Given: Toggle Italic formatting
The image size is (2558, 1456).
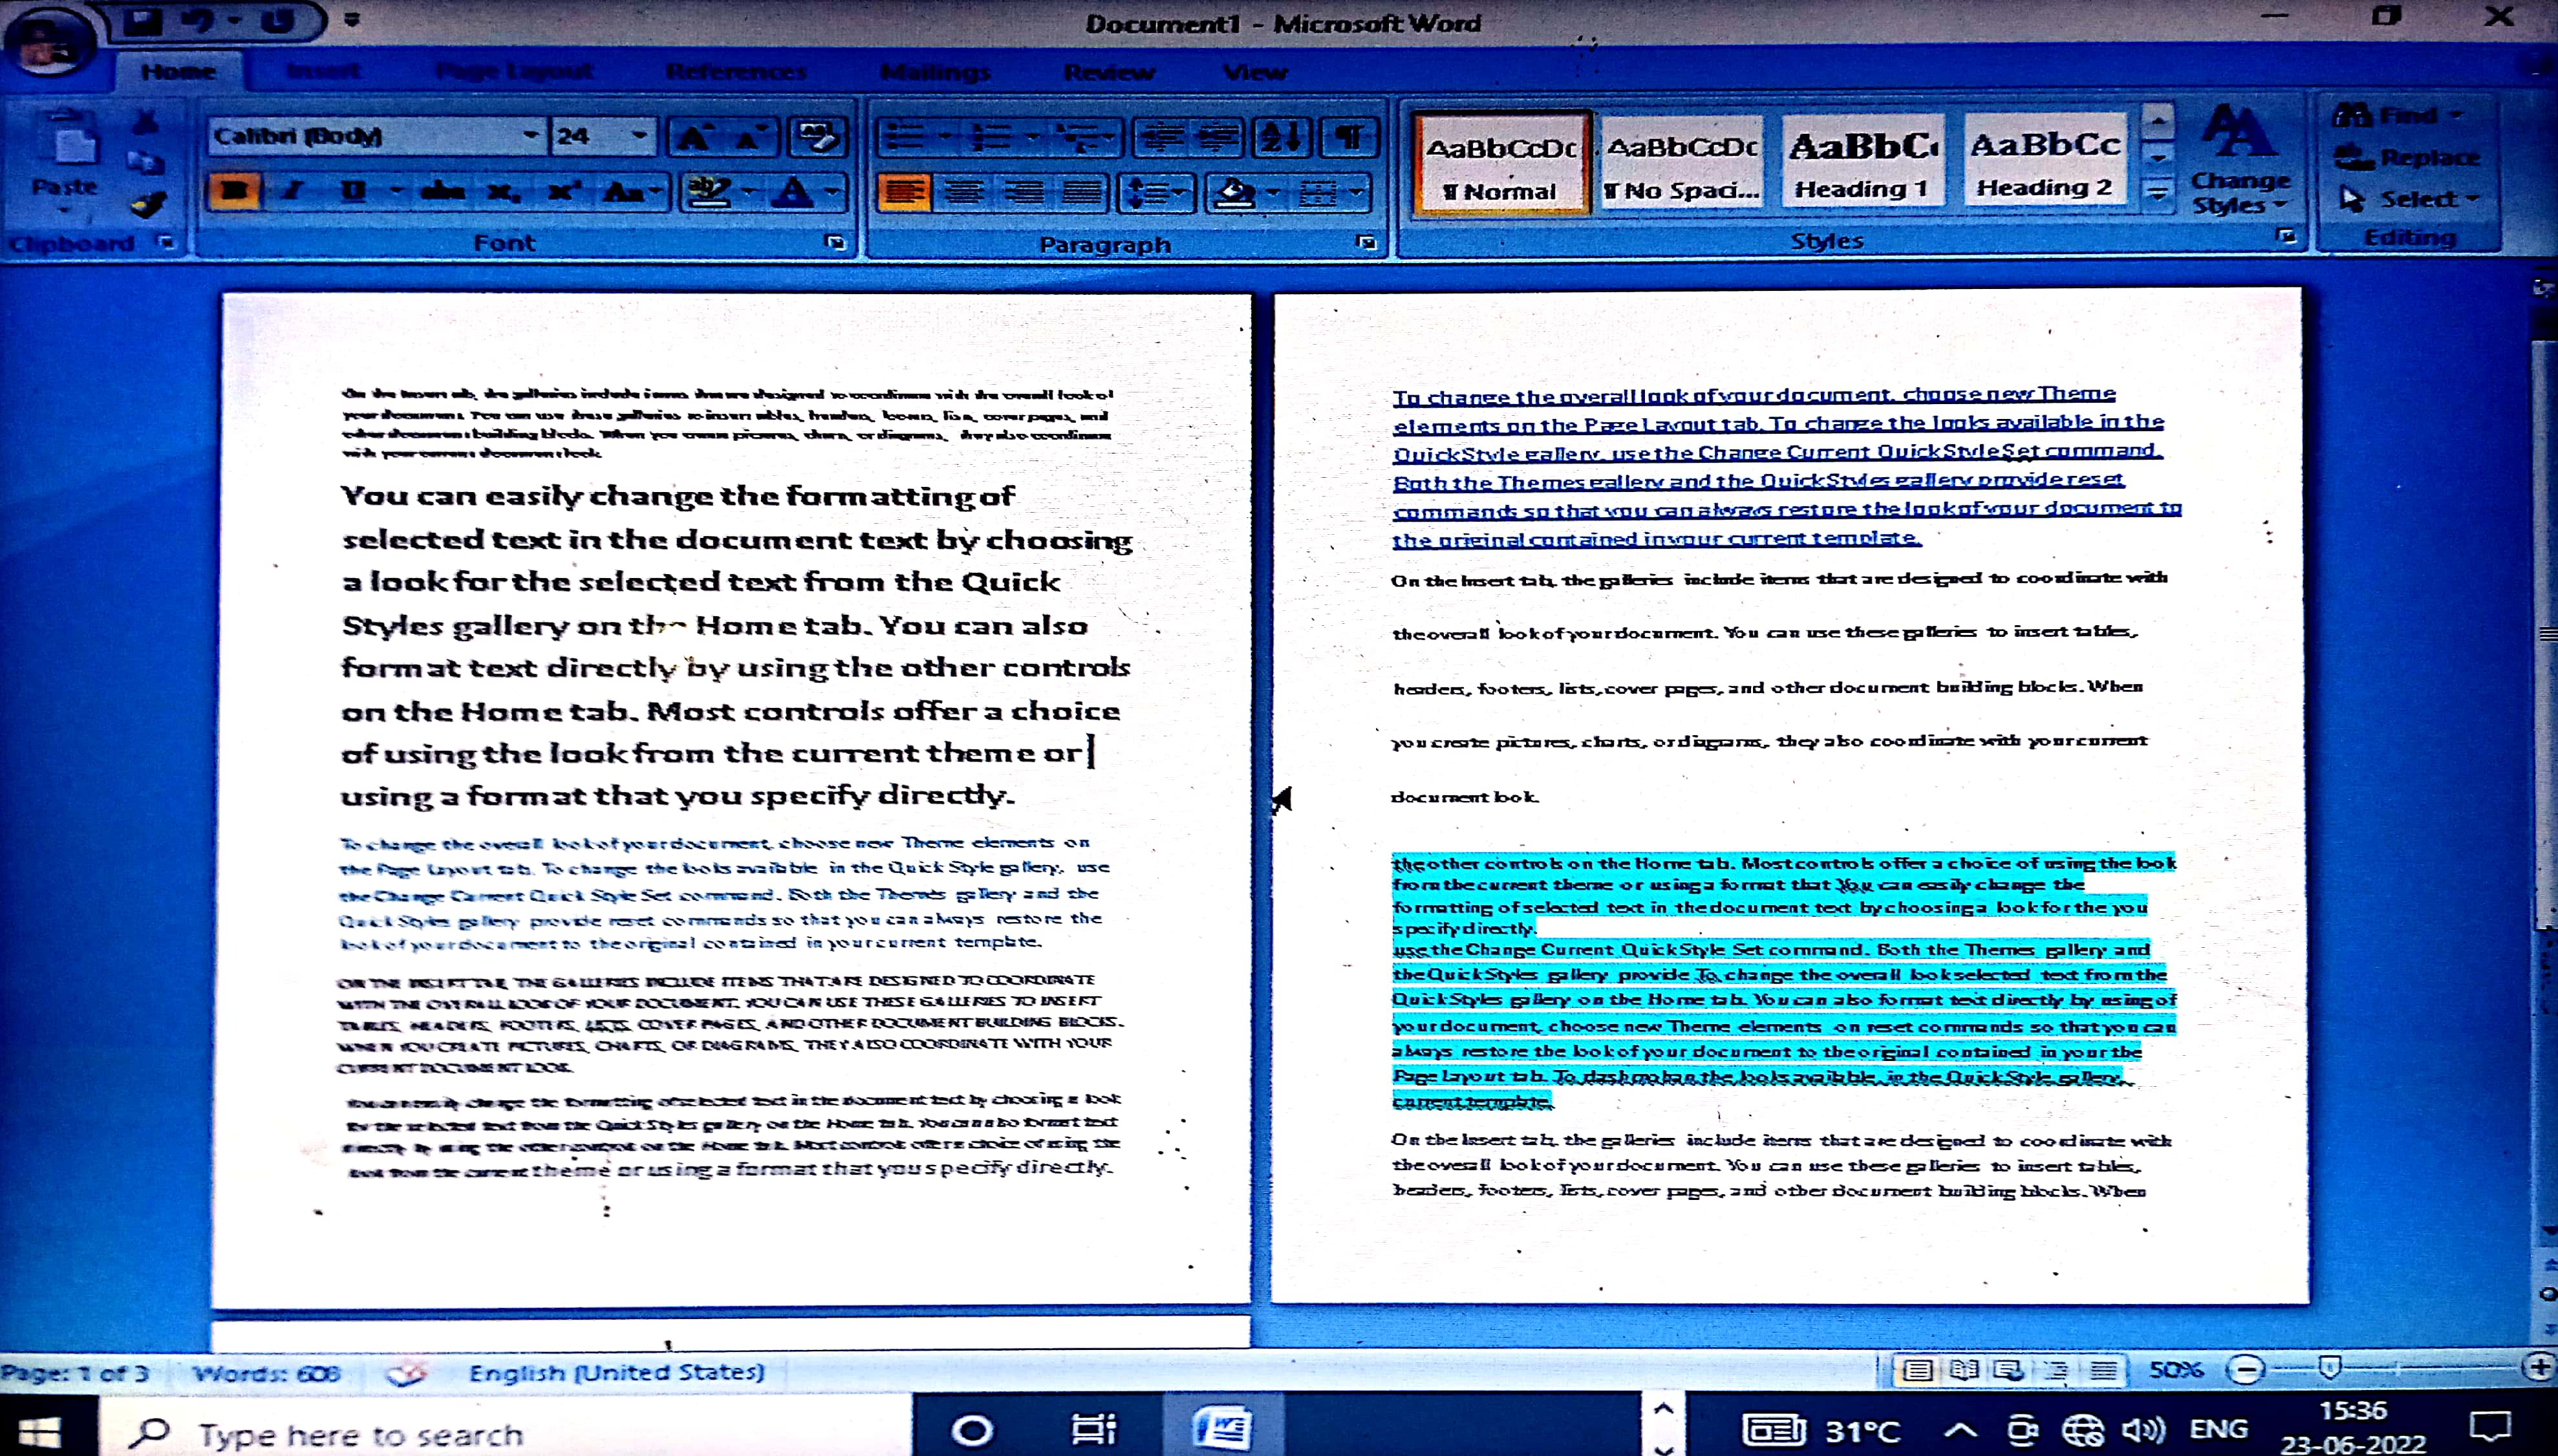Looking at the screenshot, I should [x=293, y=191].
